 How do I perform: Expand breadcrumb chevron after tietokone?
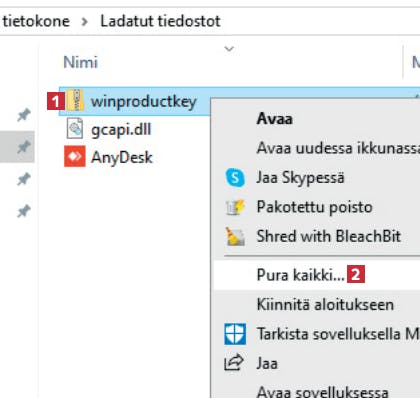tap(85, 22)
